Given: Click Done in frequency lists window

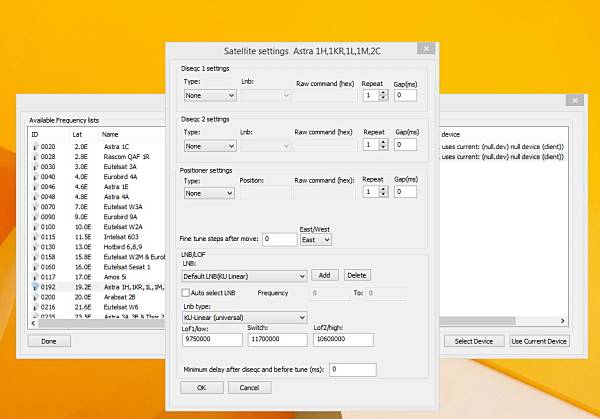Looking at the screenshot, I should tap(49, 341).
